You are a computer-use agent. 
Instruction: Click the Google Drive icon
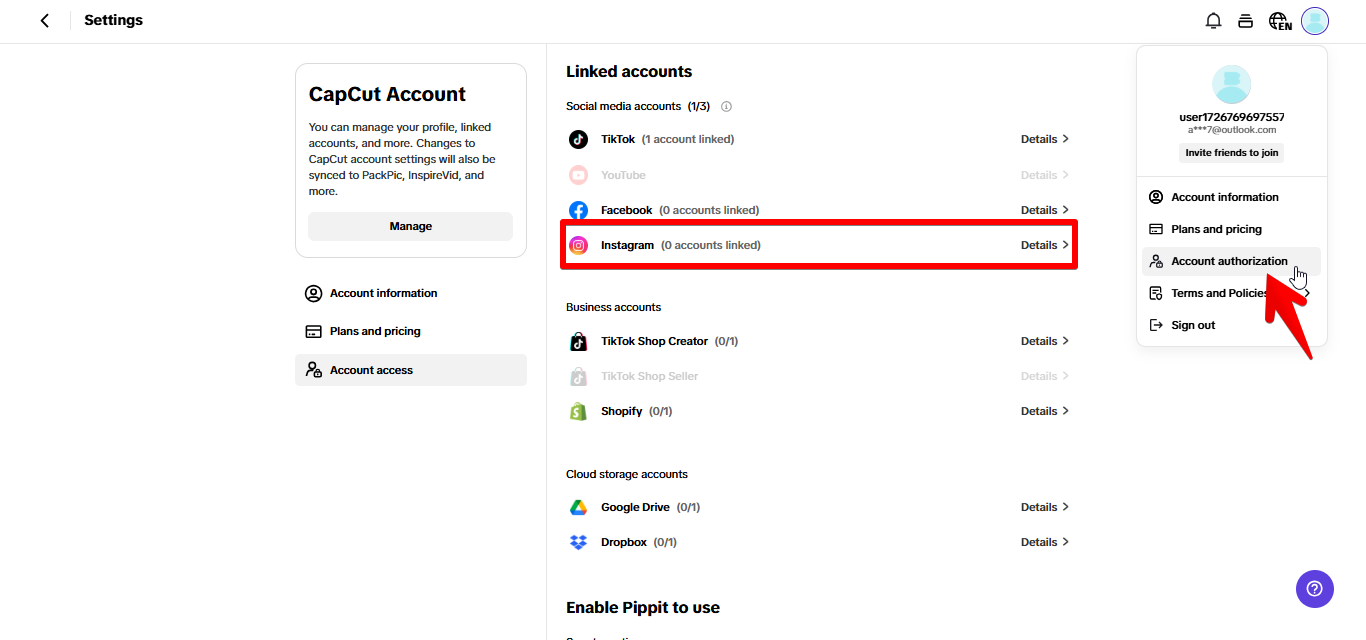pos(578,507)
